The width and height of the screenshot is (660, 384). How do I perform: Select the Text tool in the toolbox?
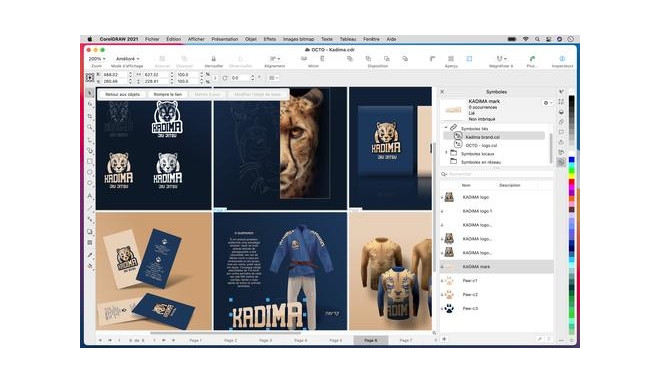click(90, 196)
